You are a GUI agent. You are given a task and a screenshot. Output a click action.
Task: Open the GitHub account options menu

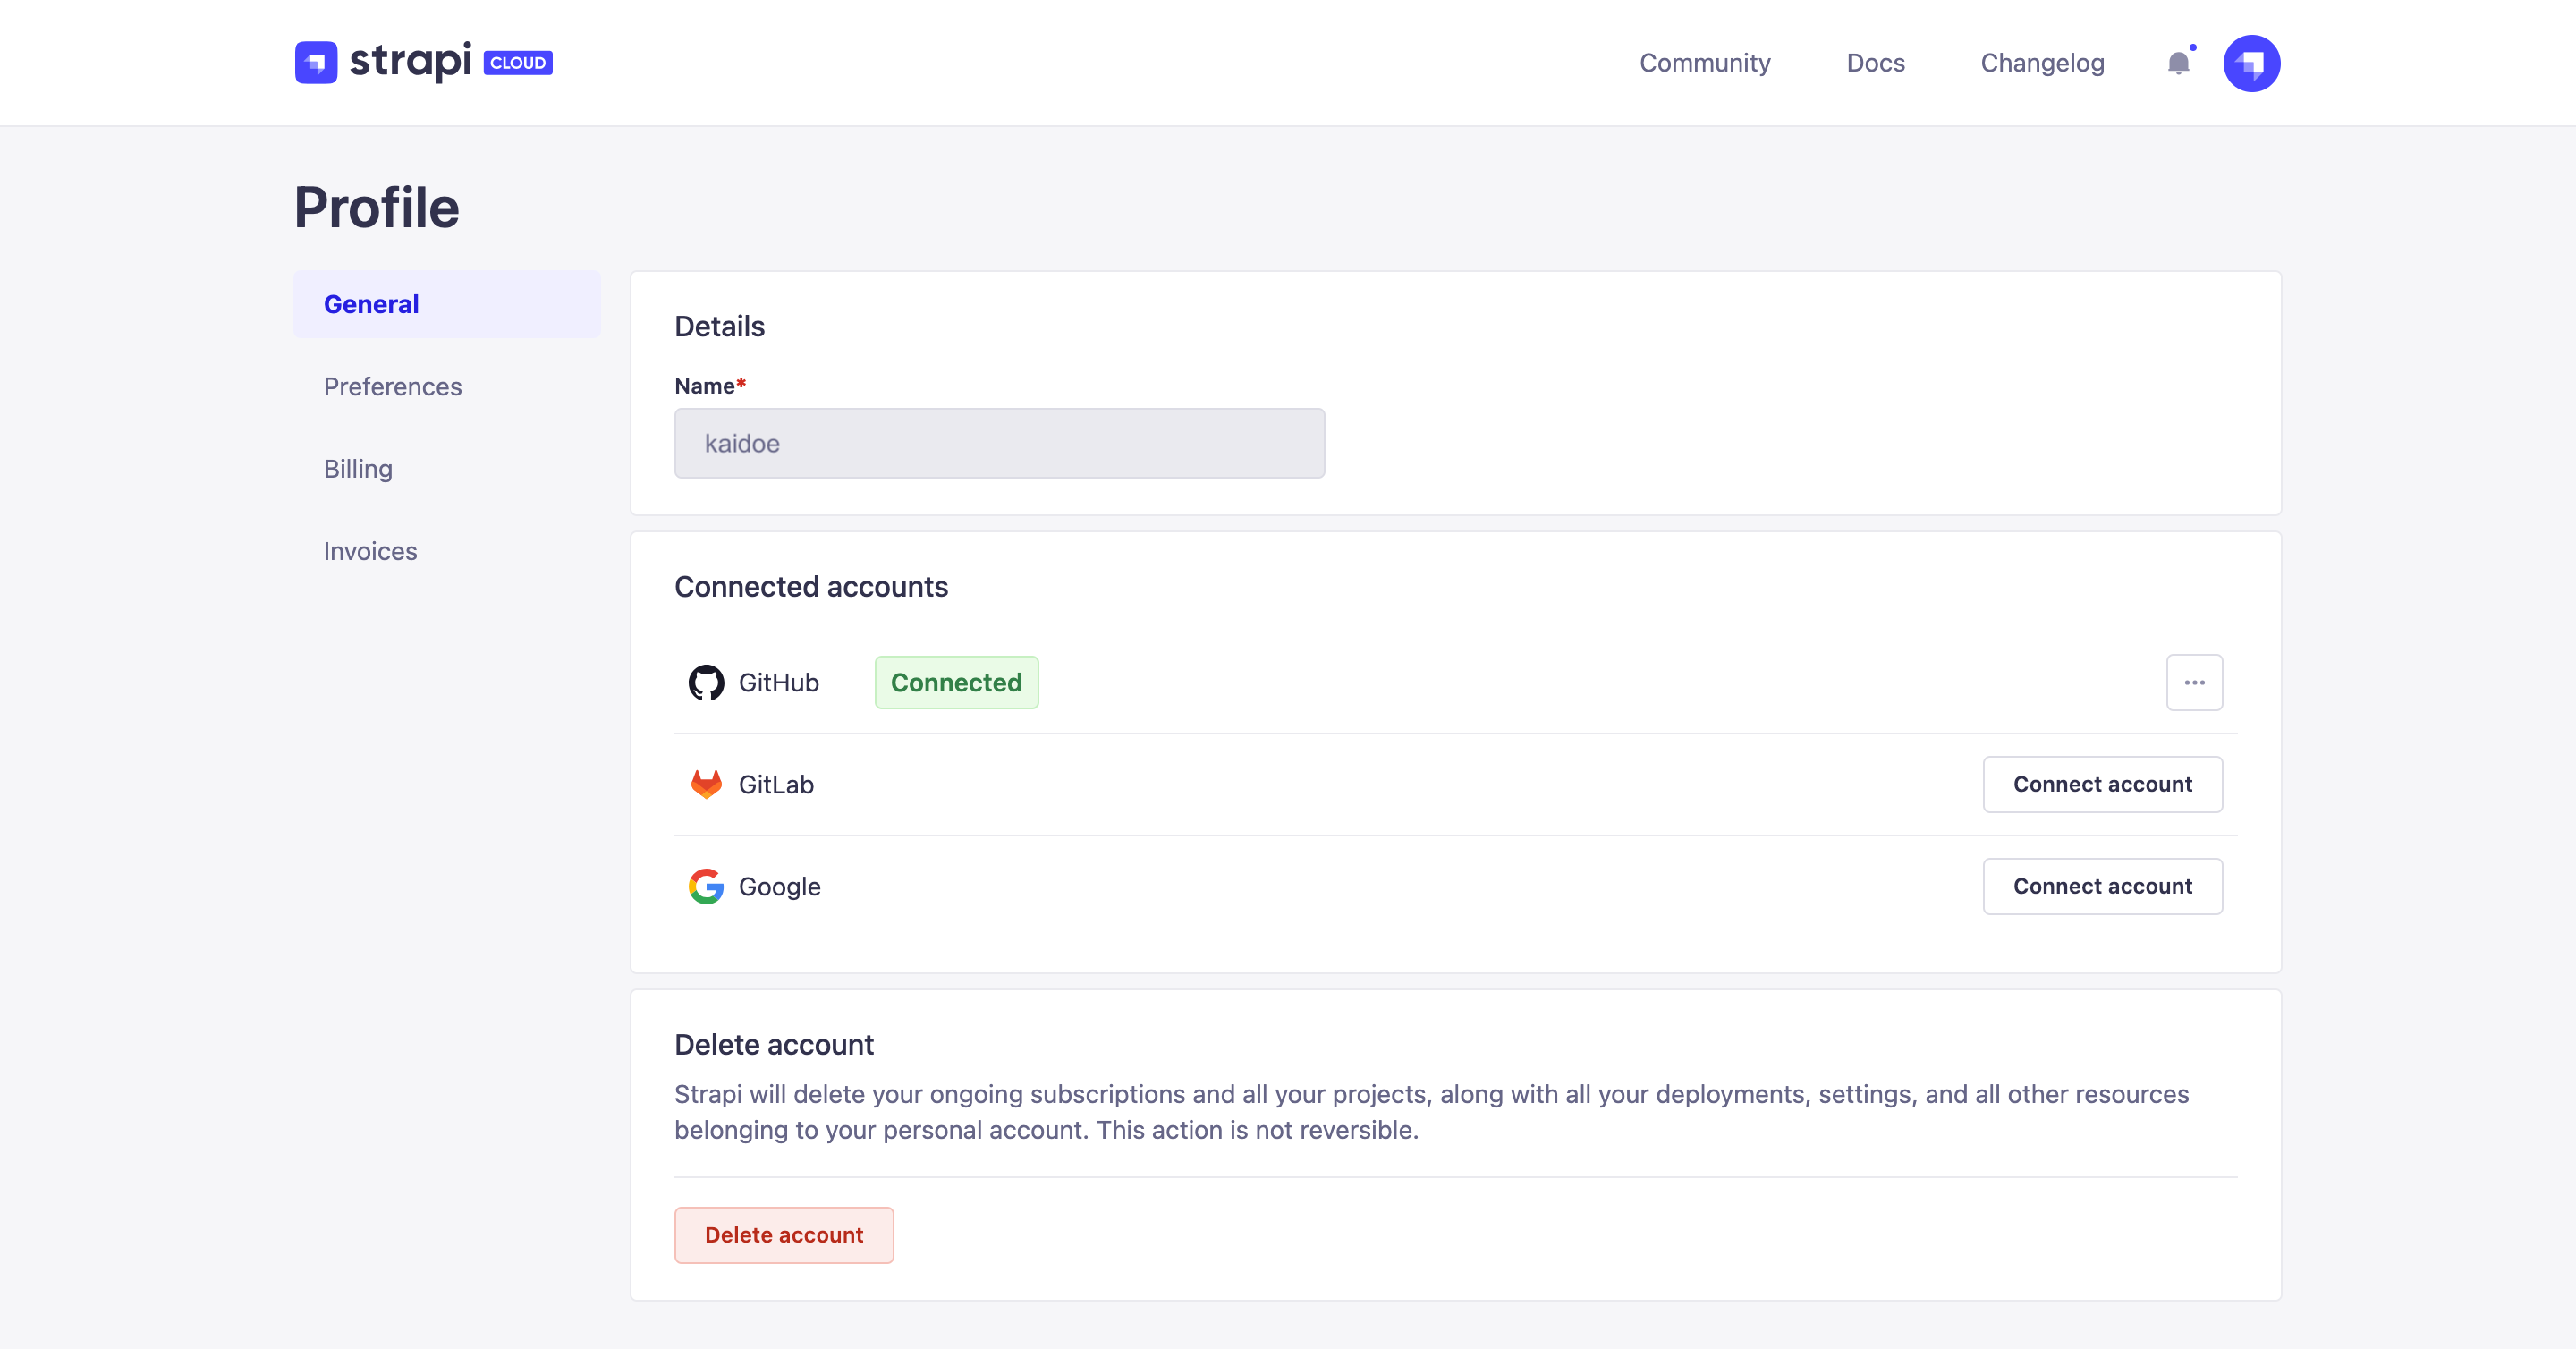pyautogui.click(x=2195, y=682)
